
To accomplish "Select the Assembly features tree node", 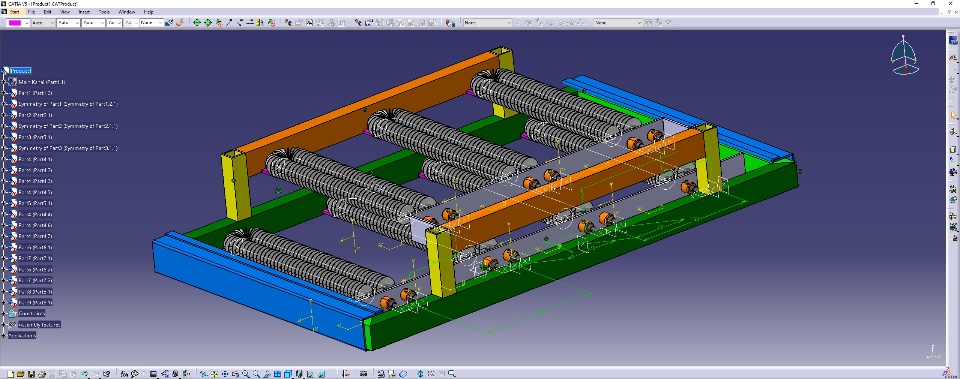I will tap(39, 325).
